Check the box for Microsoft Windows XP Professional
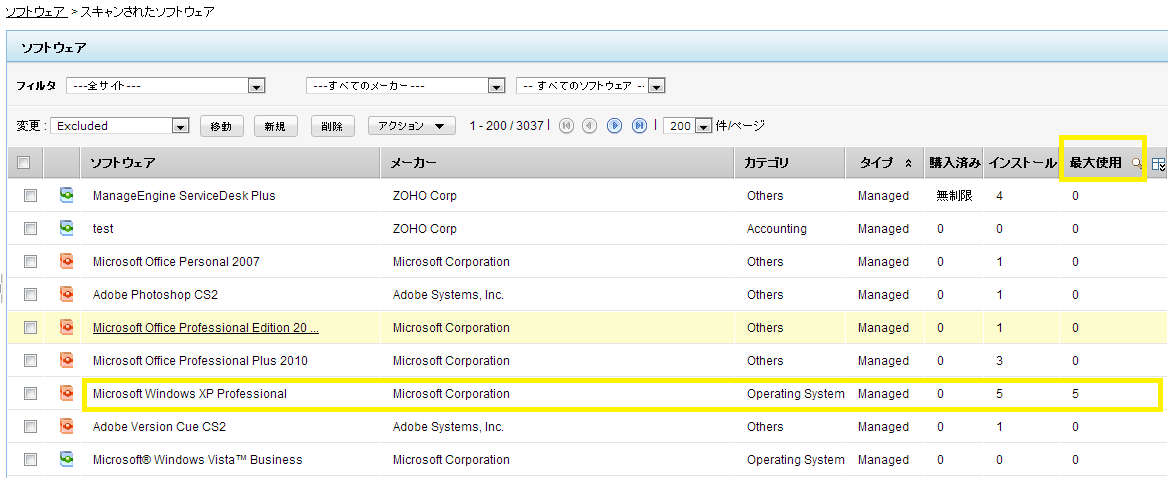The width and height of the screenshot is (1168, 478). pyautogui.click(x=31, y=394)
